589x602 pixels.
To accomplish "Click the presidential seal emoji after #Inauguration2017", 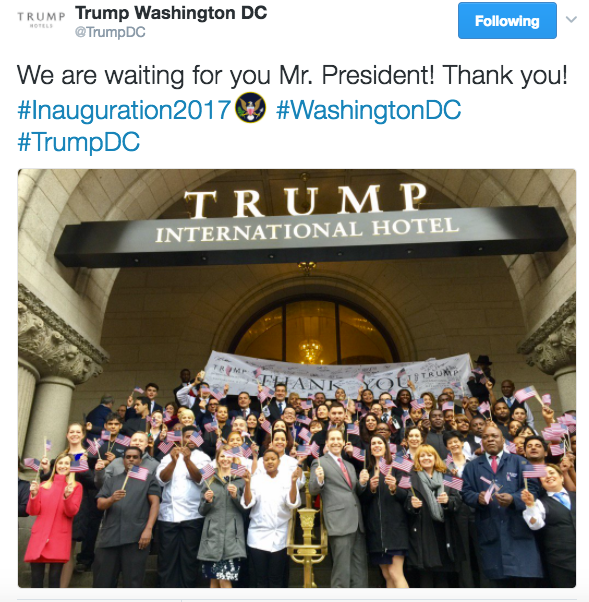I will point(250,108).
